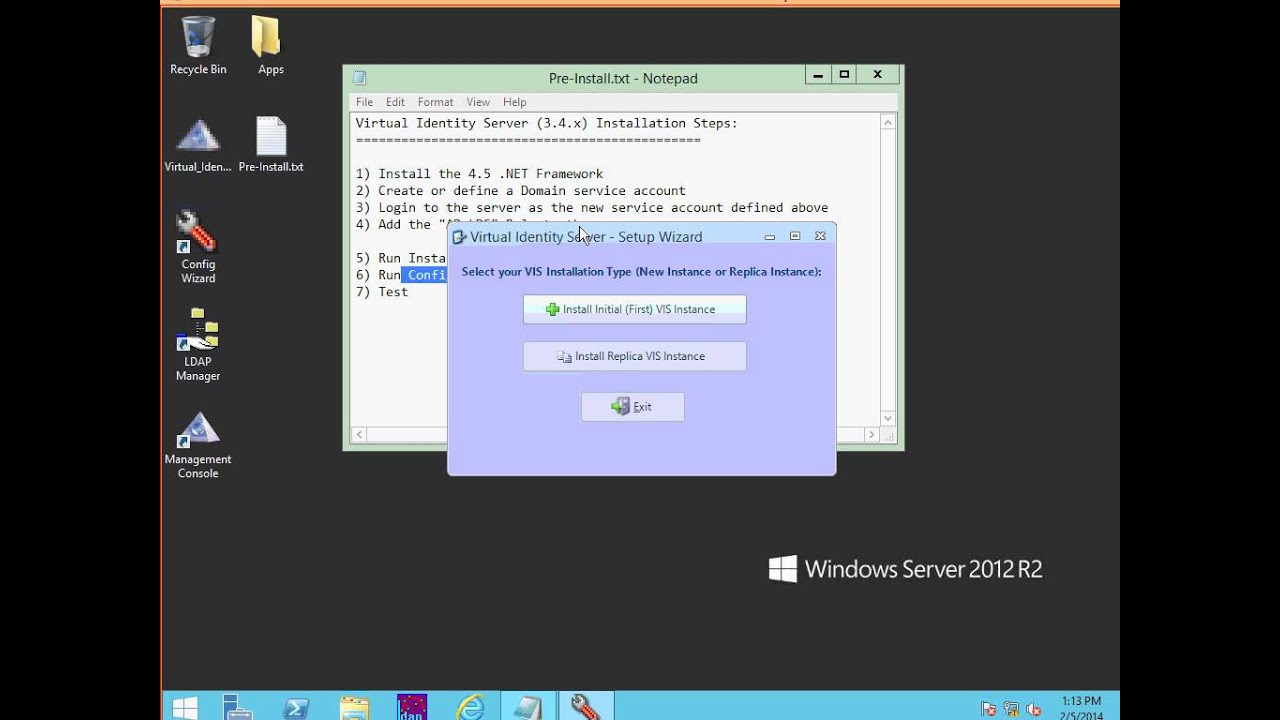Maximize the Setup Wizard window
Screen dimensions: 1280x720
pyautogui.click(x=795, y=237)
